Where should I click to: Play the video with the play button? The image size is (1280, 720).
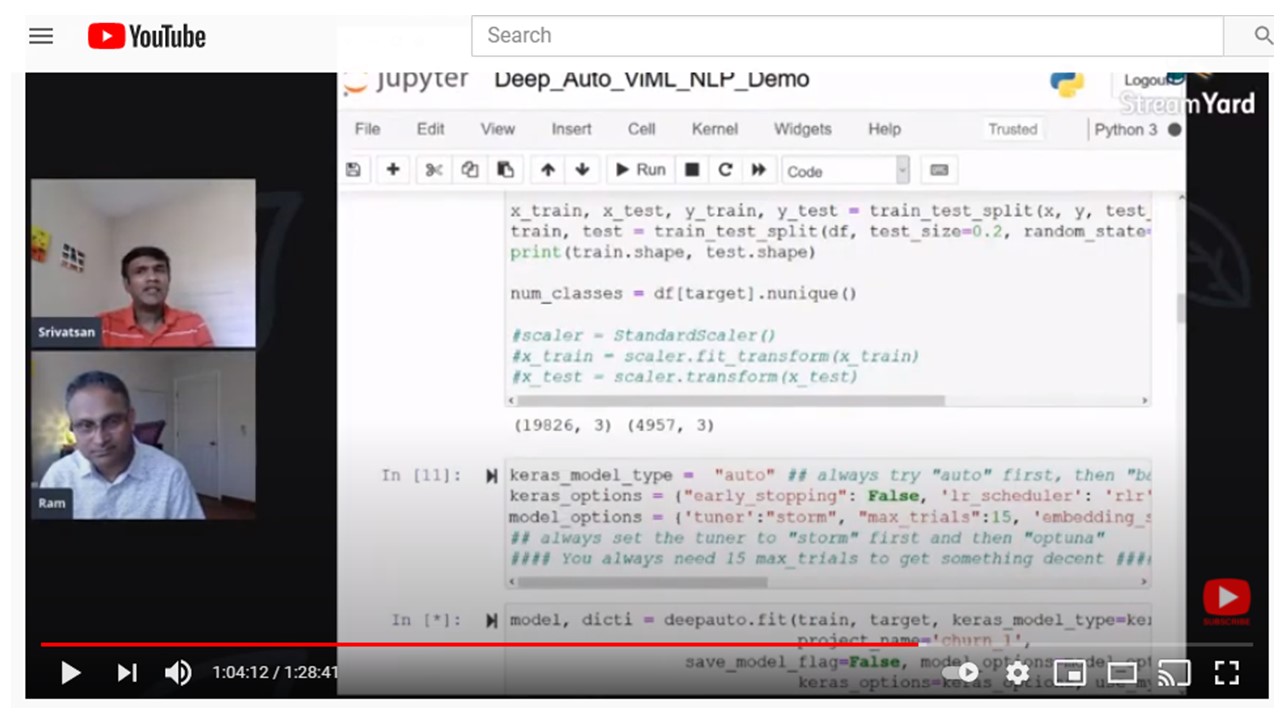pos(71,673)
